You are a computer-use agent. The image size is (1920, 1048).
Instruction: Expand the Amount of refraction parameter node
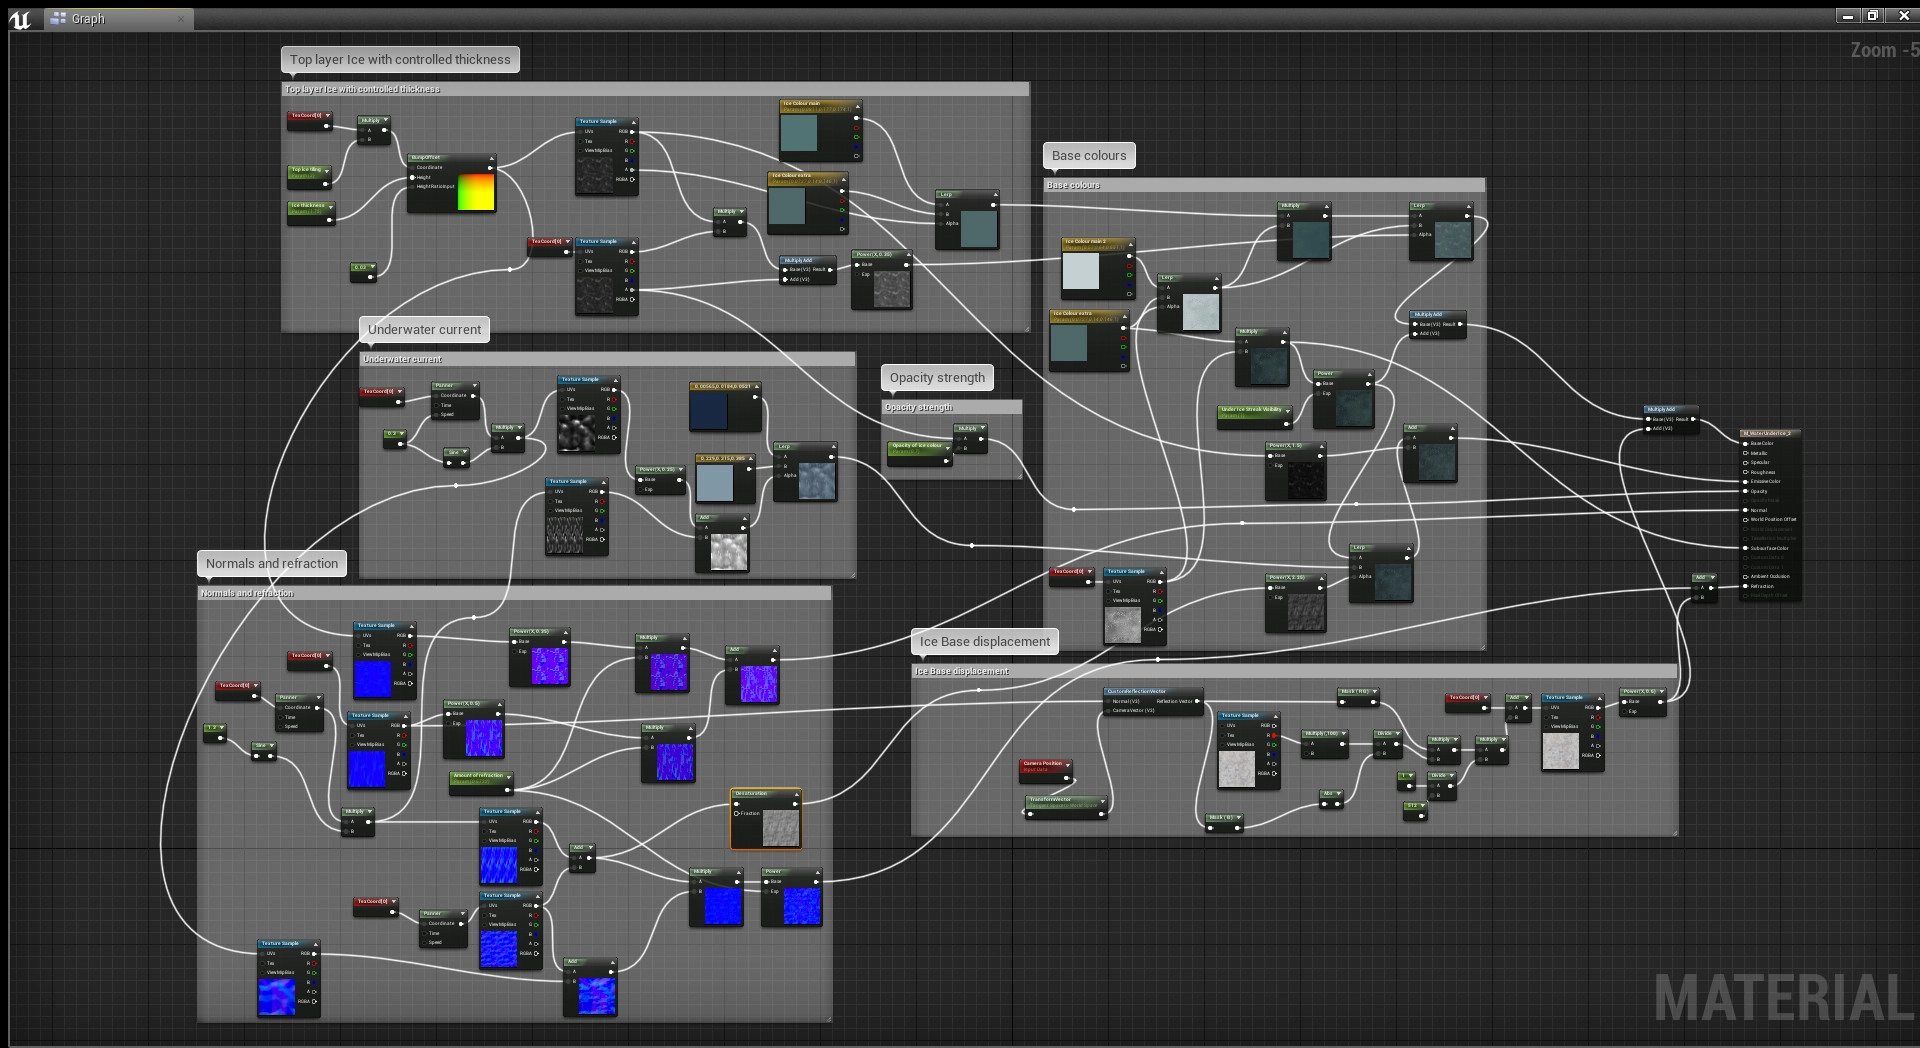509,776
